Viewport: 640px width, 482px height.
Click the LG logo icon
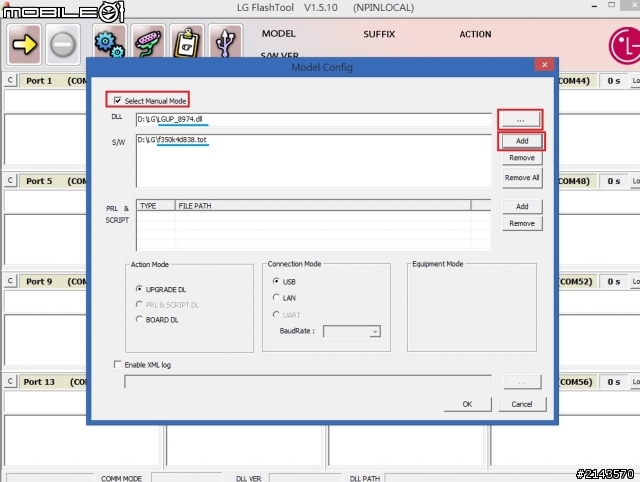tap(624, 46)
